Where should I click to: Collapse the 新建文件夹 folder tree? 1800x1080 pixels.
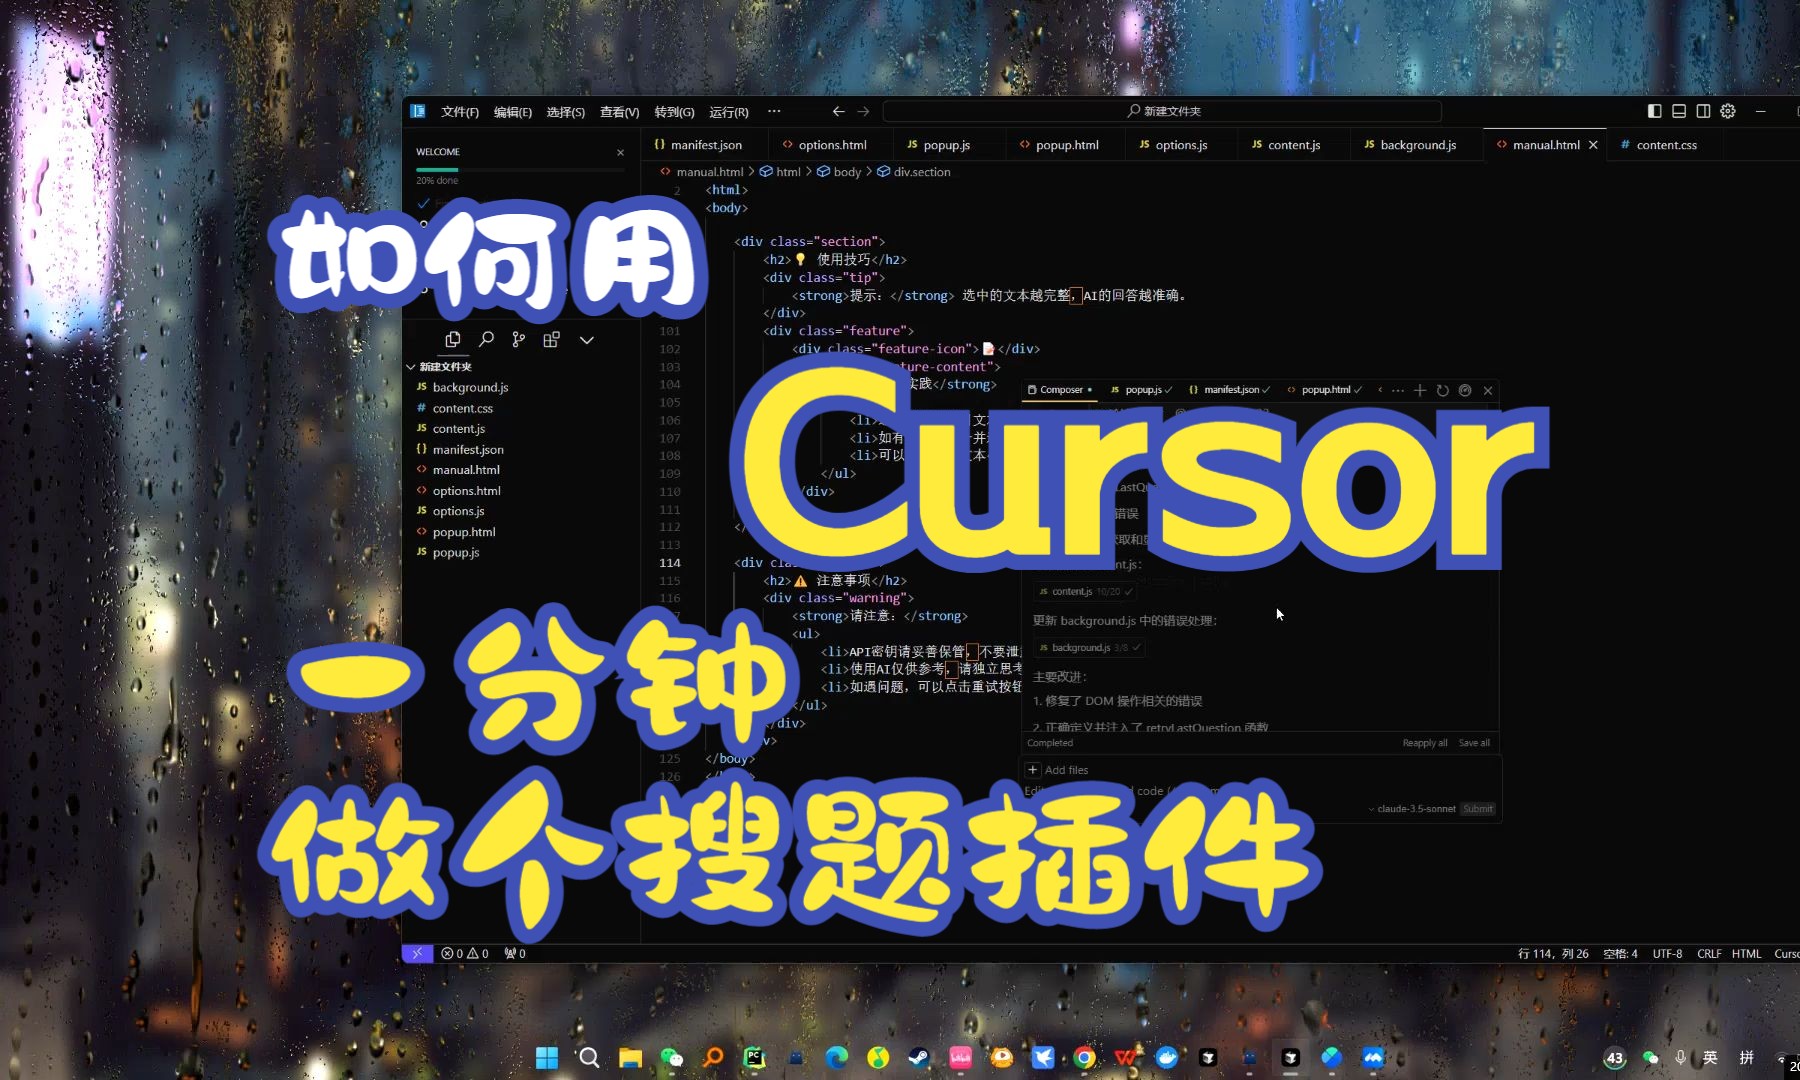click(438, 367)
